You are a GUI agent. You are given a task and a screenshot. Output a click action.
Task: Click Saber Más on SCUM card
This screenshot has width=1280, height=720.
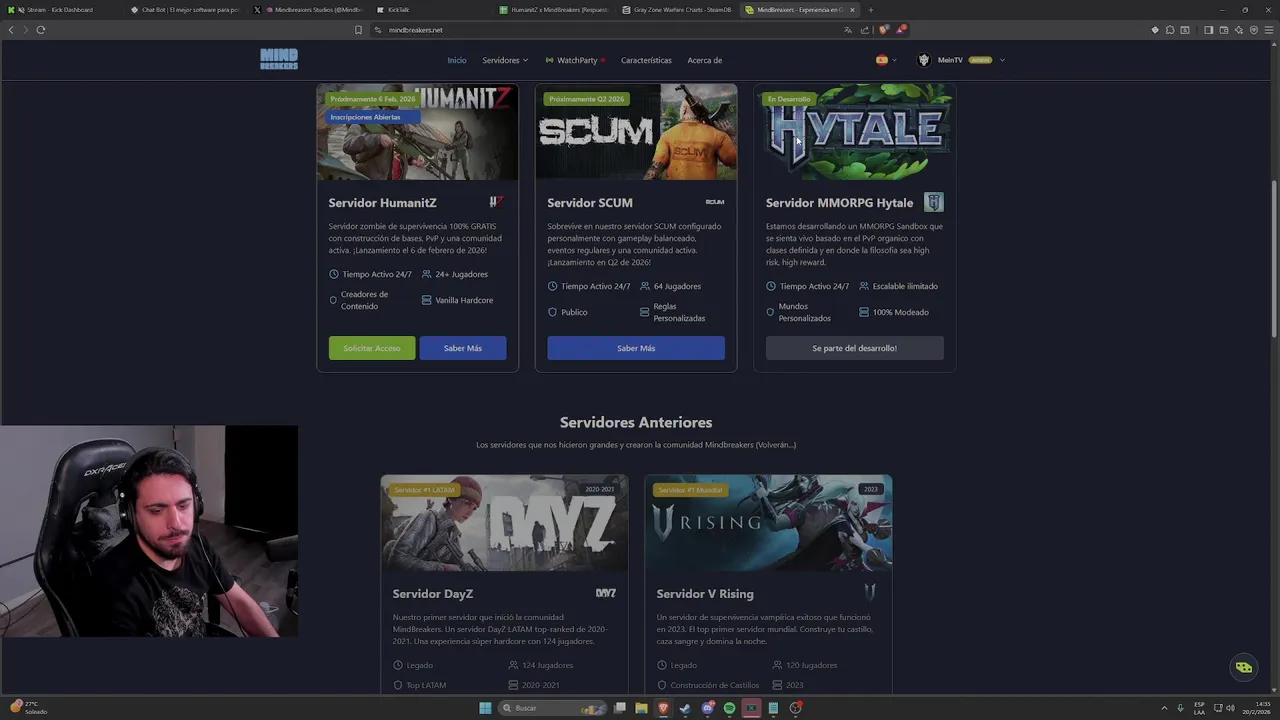(636, 348)
